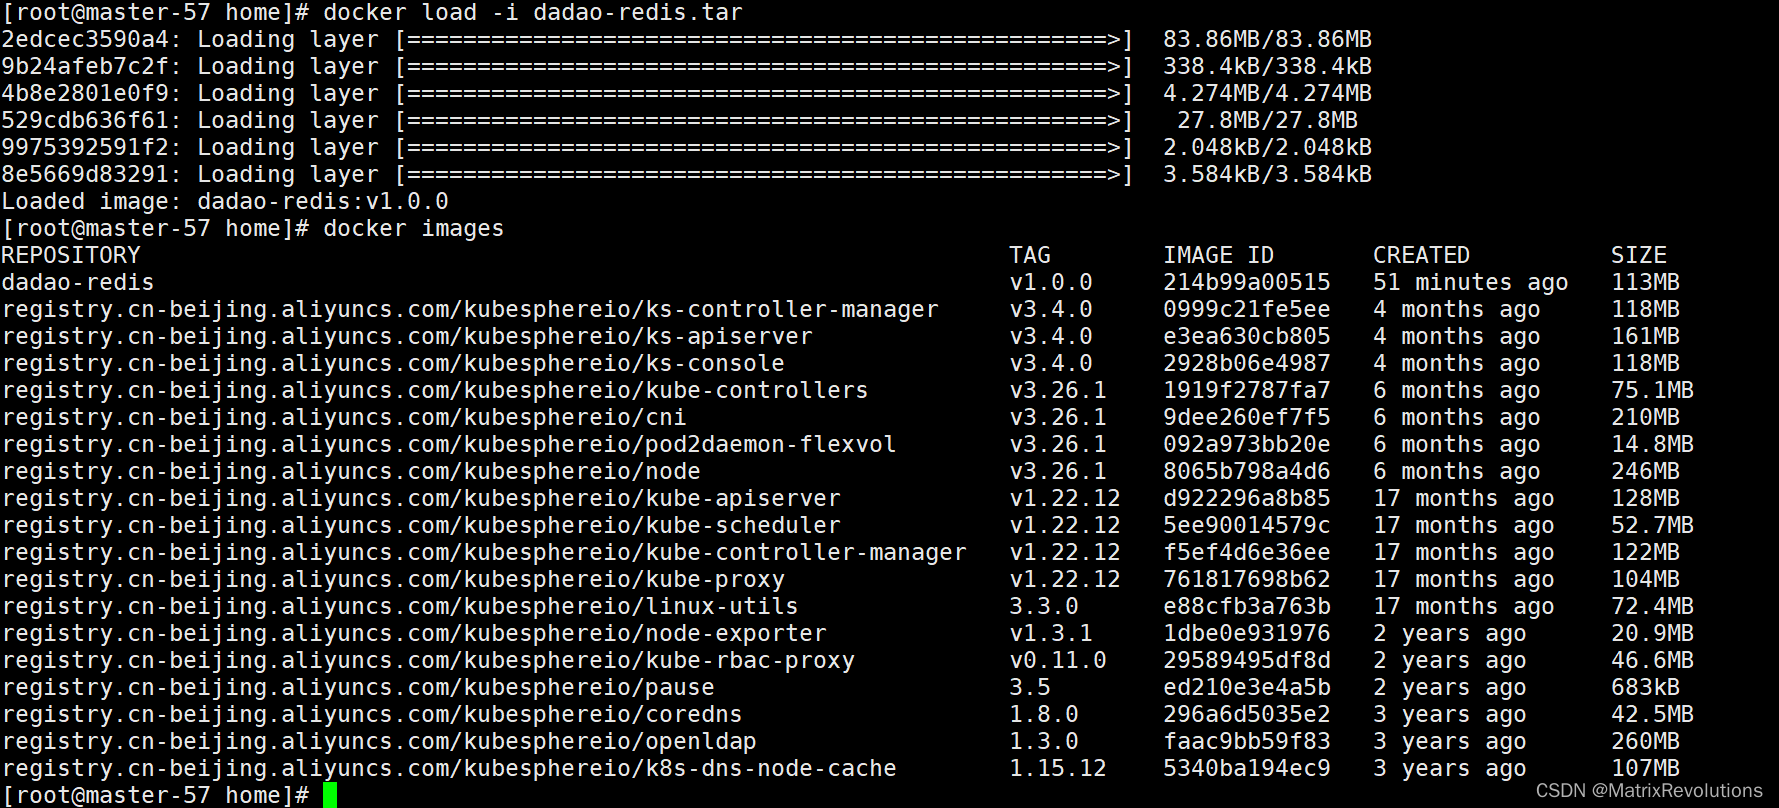The height and width of the screenshot is (808, 1779).
Task: Click the 83.86MB/83.86MB progress value
Action: pos(1267,40)
